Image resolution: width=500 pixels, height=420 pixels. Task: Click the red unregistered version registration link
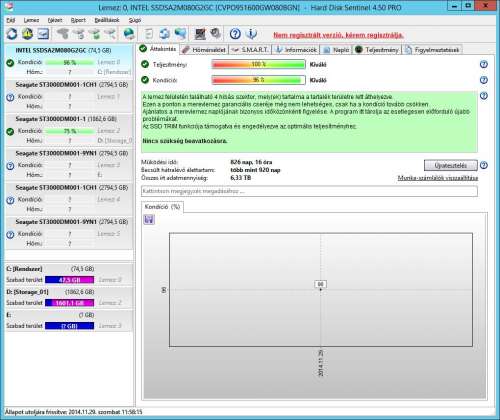point(338,35)
